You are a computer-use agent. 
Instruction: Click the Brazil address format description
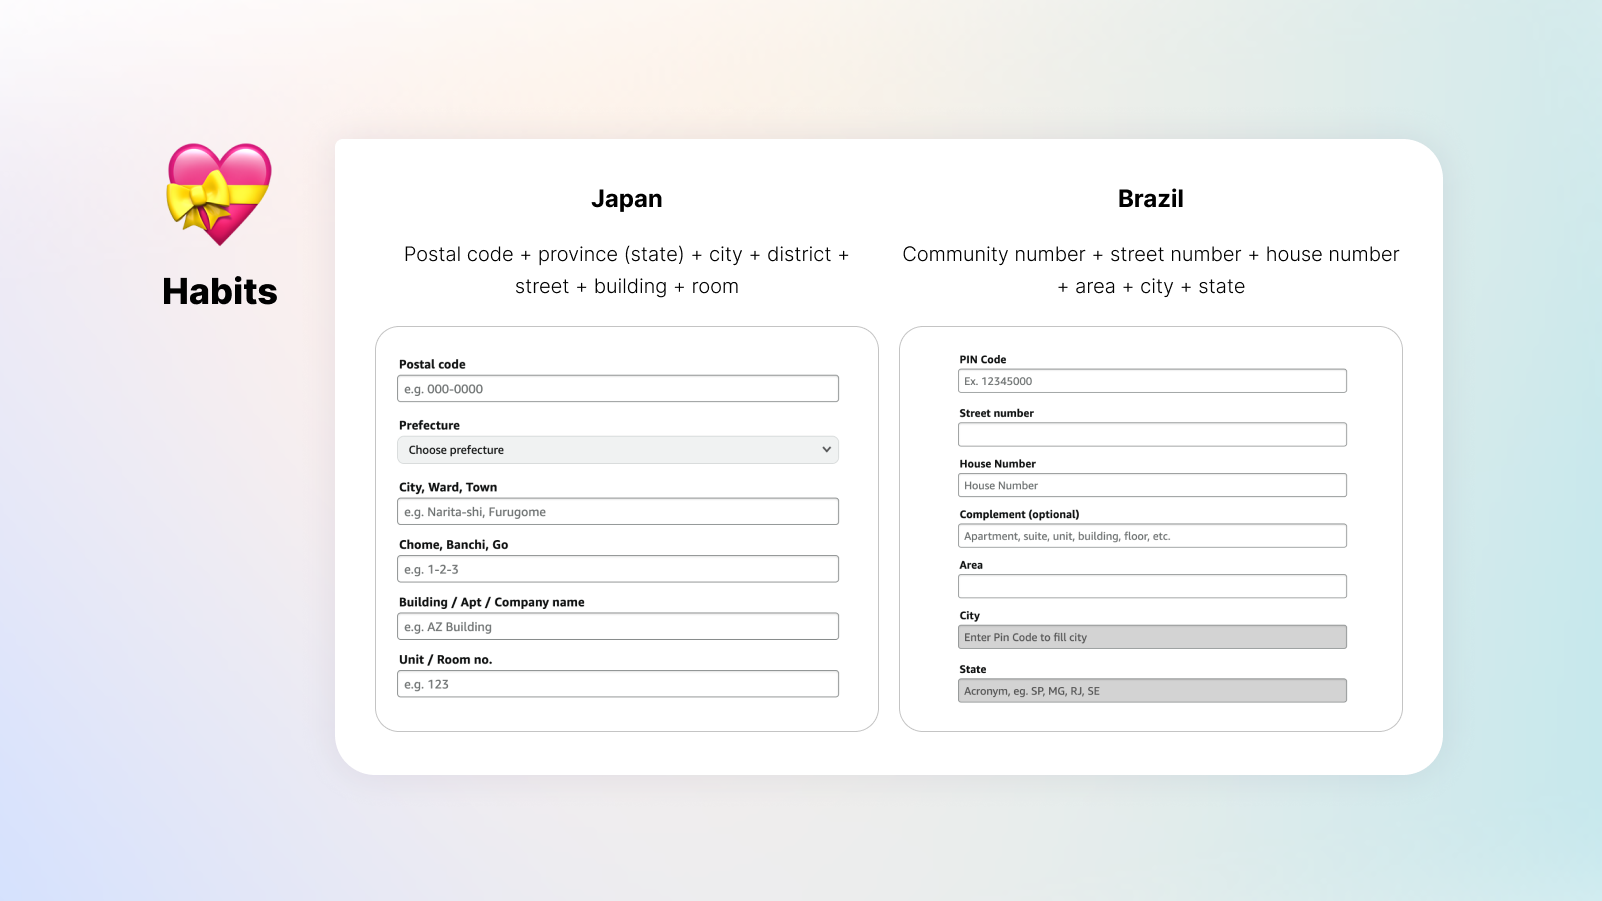point(1150,270)
